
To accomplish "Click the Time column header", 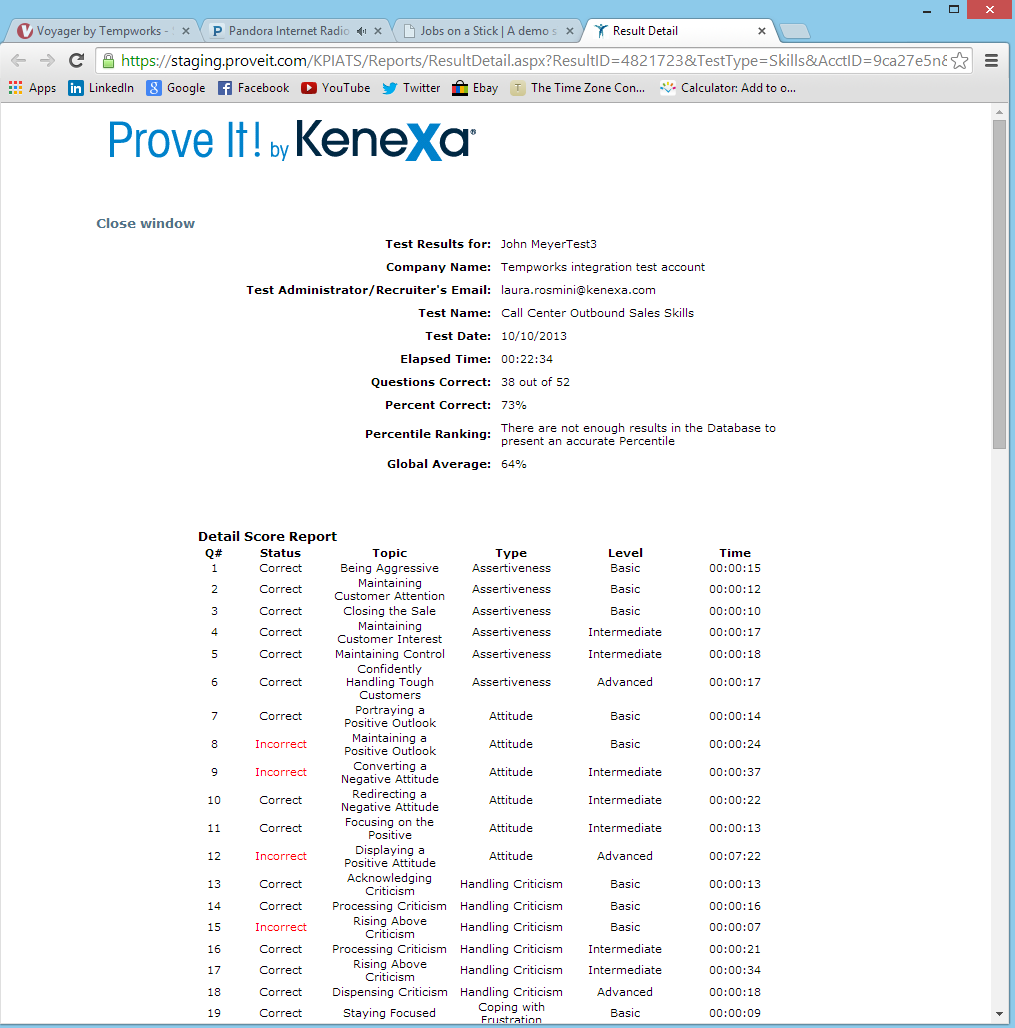I will coord(735,553).
